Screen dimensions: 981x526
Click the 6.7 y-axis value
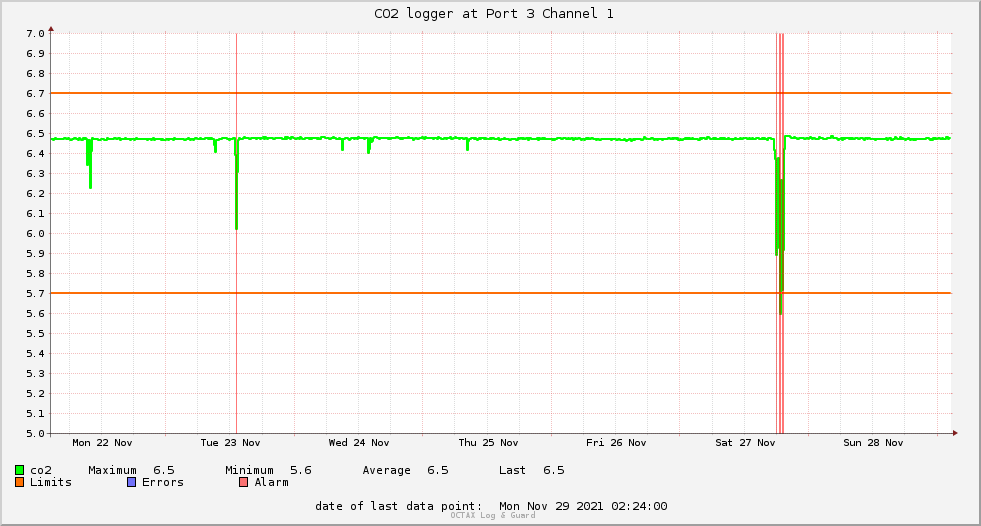(35, 94)
